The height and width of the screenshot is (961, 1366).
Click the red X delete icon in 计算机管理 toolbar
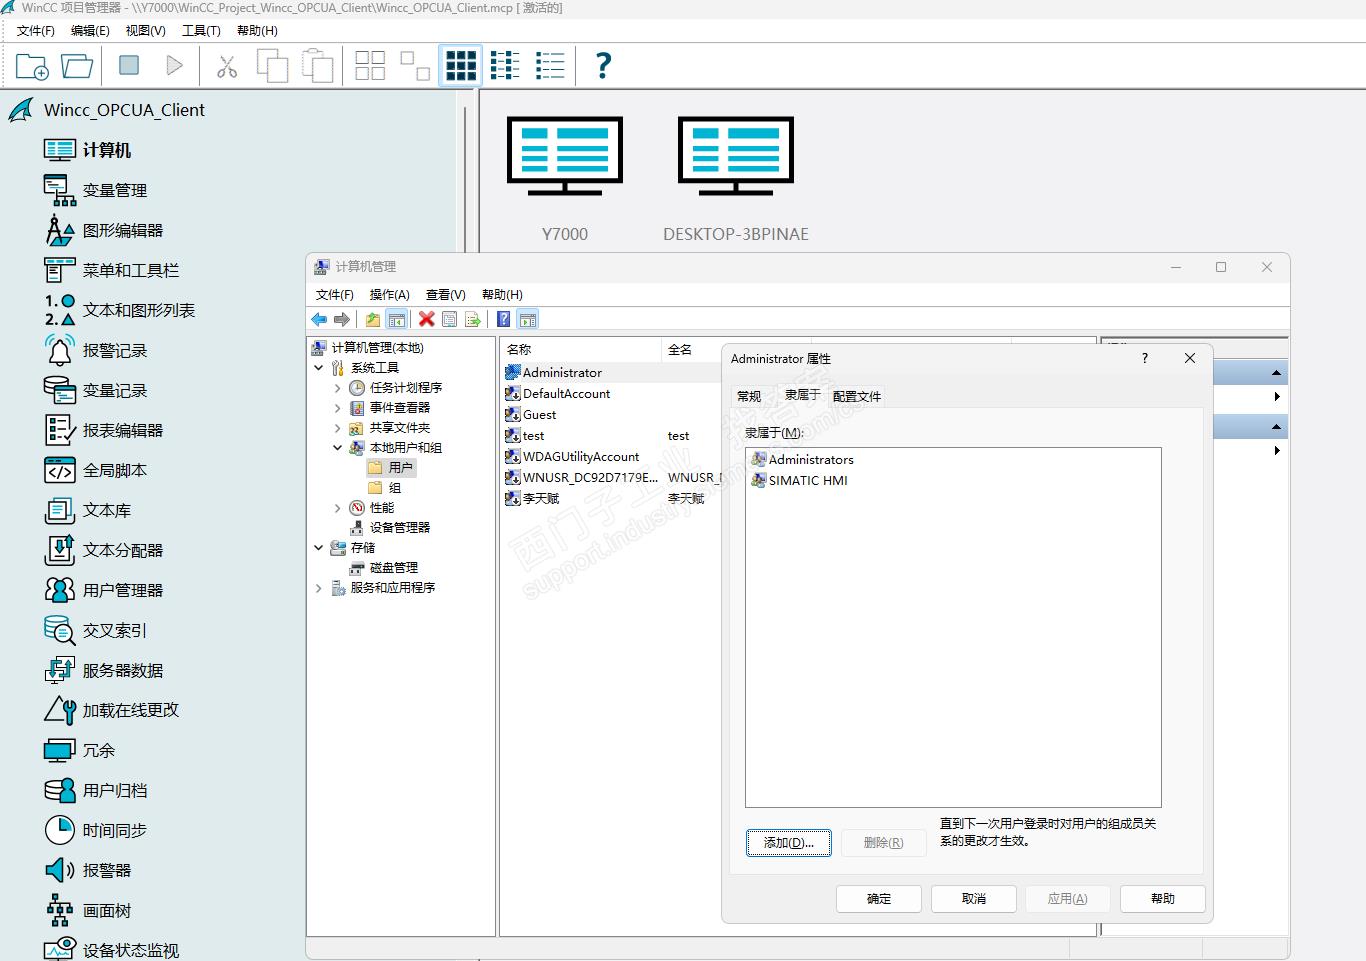426,319
